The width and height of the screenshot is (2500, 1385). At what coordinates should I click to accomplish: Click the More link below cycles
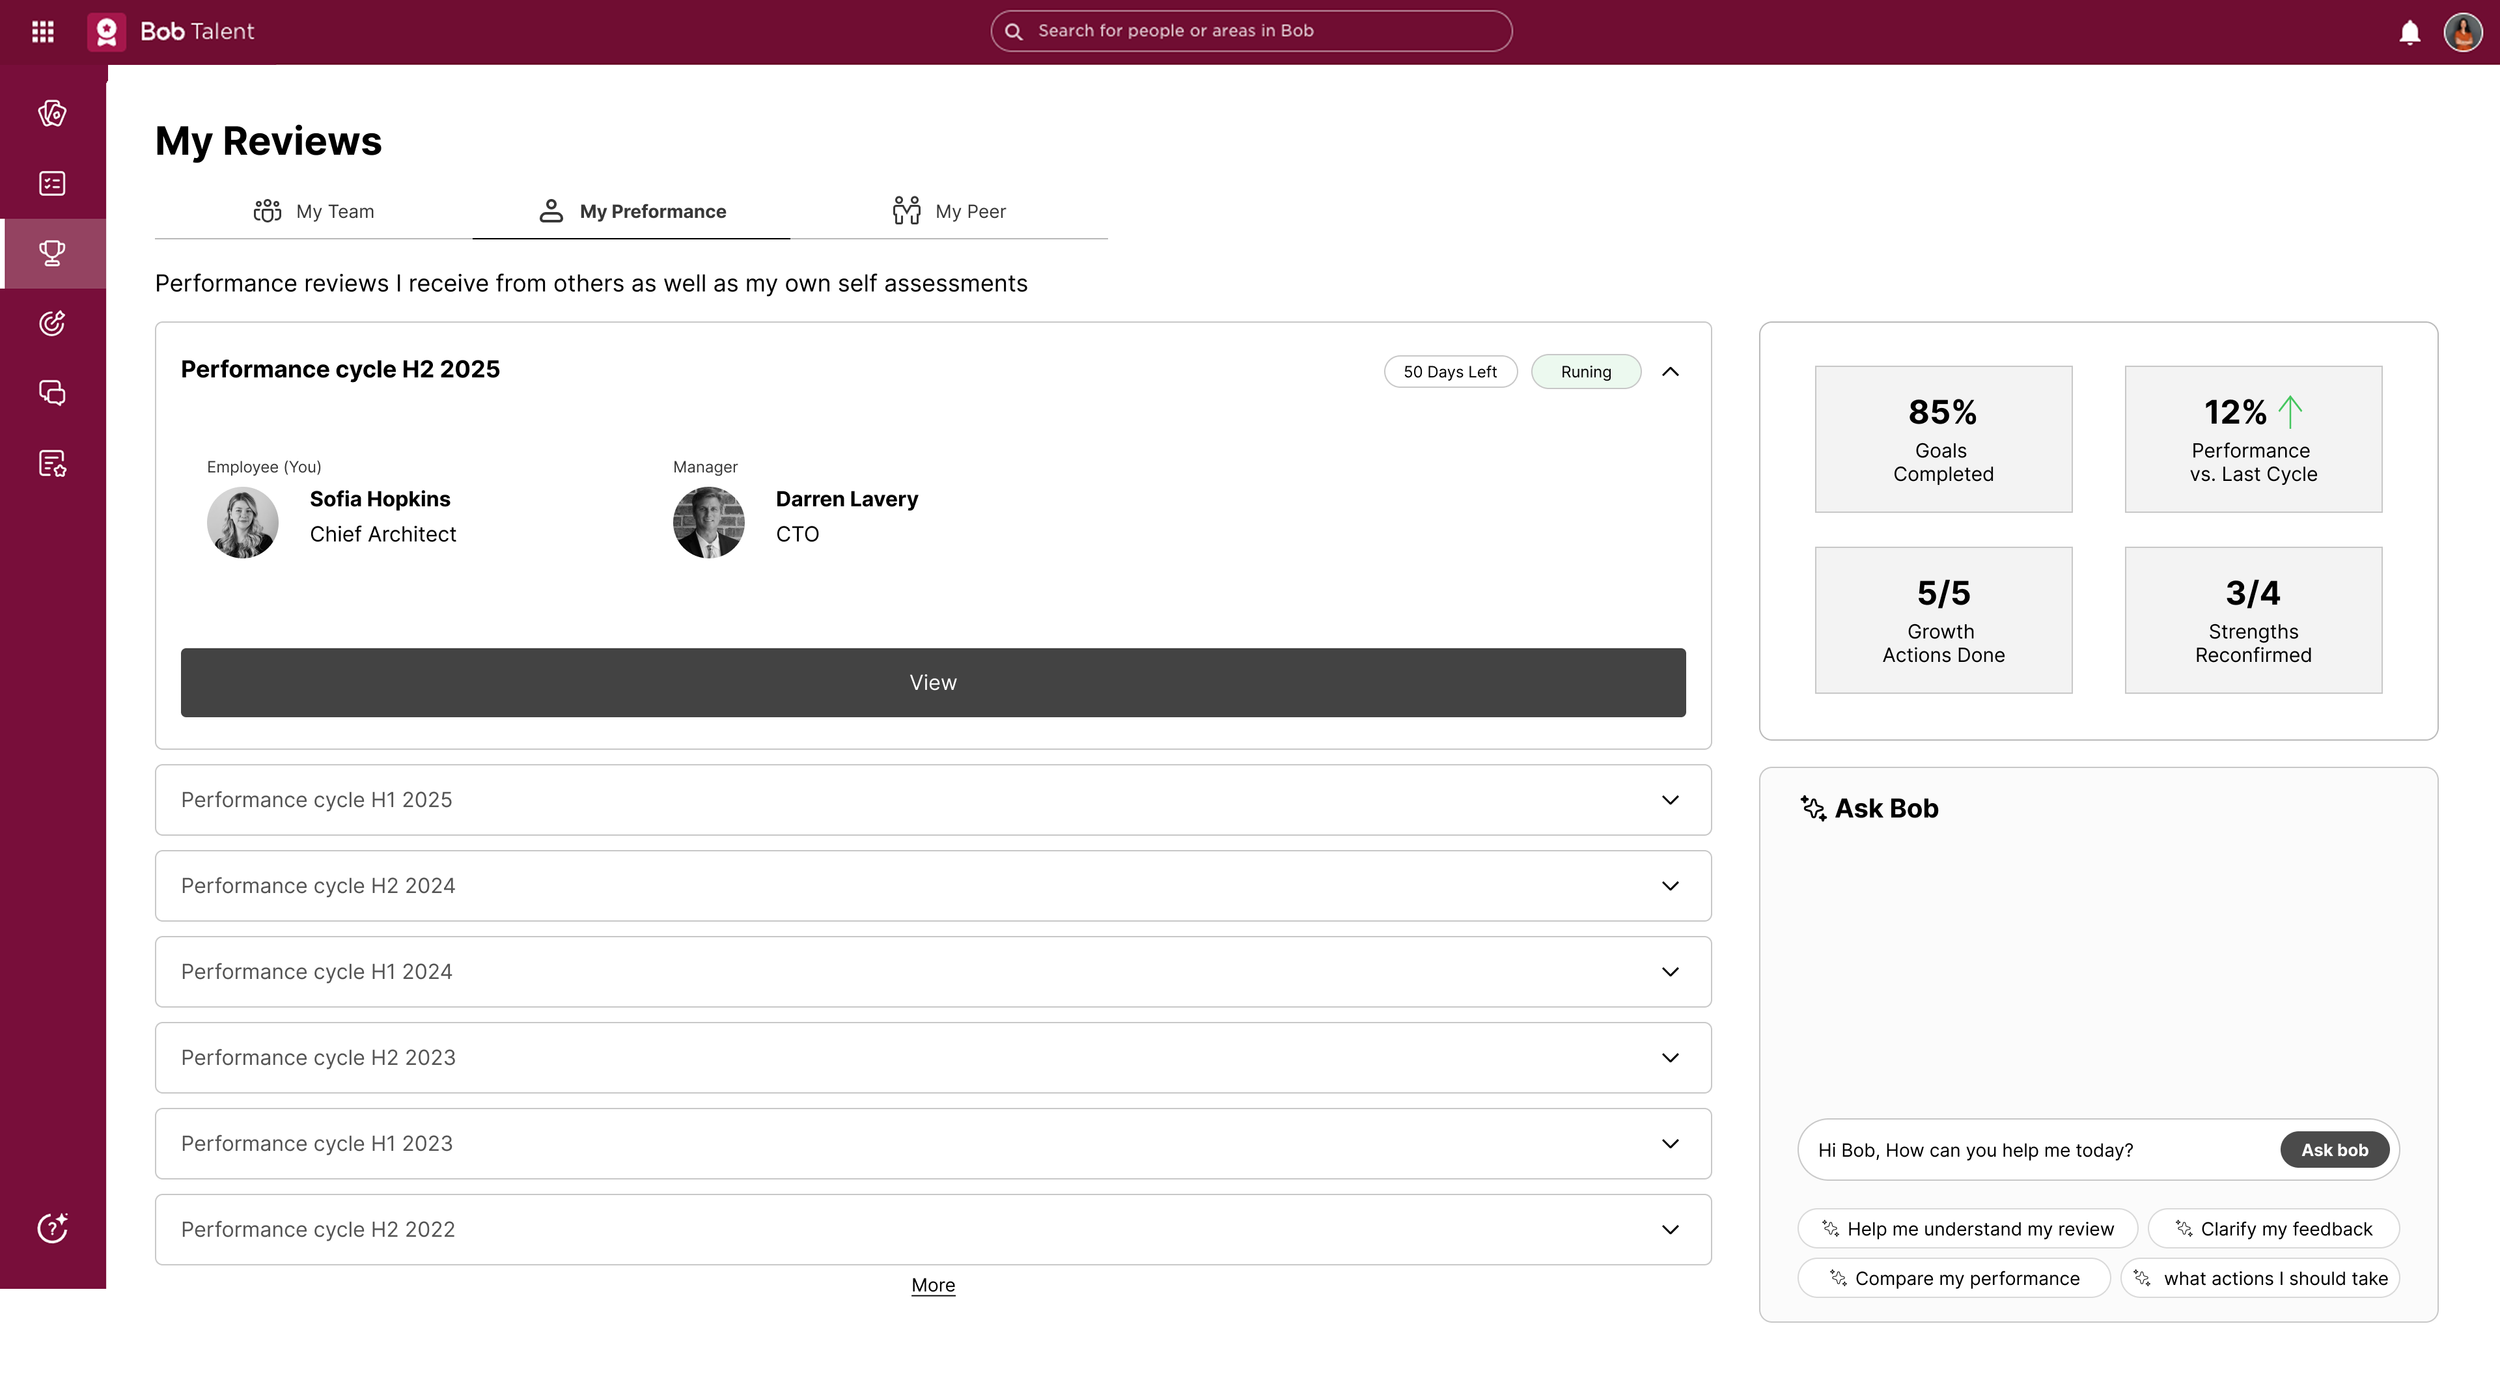[932, 1285]
